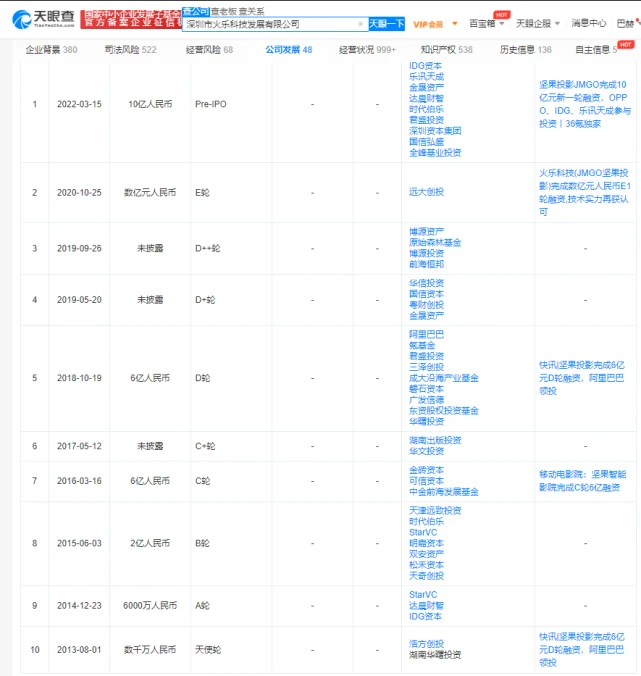
Task: Open the D轮 row news link 快讯坚果投影完成6亿元D轮融资
Action: (582, 378)
